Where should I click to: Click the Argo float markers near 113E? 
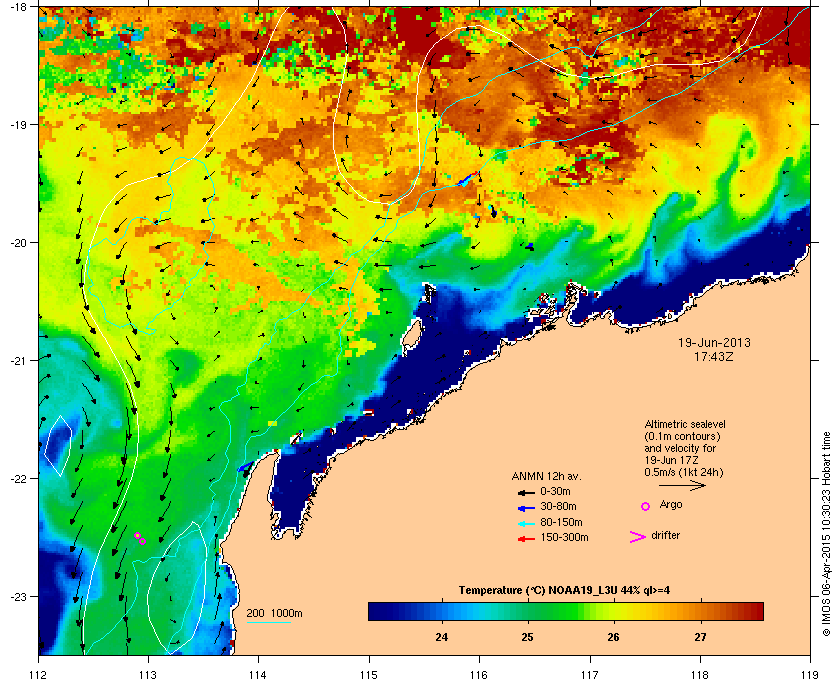pyautogui.click(x=140, y=539)
